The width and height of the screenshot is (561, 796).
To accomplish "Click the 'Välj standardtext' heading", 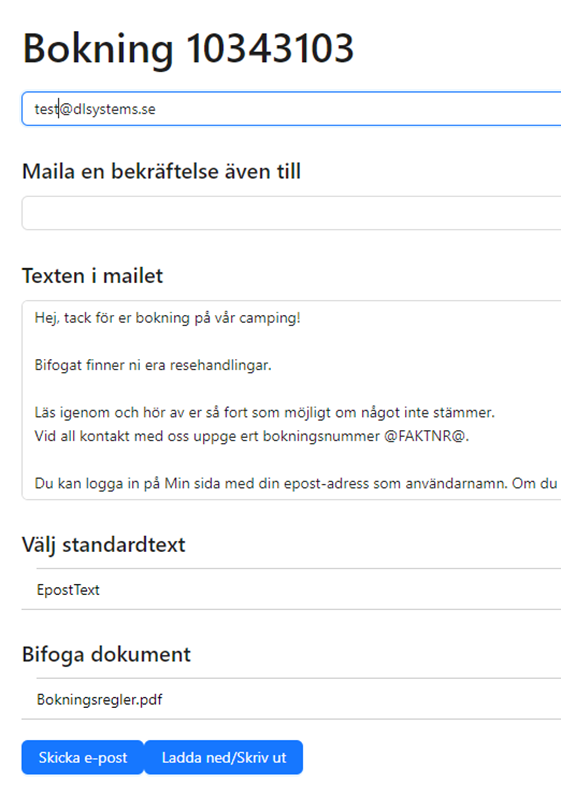I will 104,545.
